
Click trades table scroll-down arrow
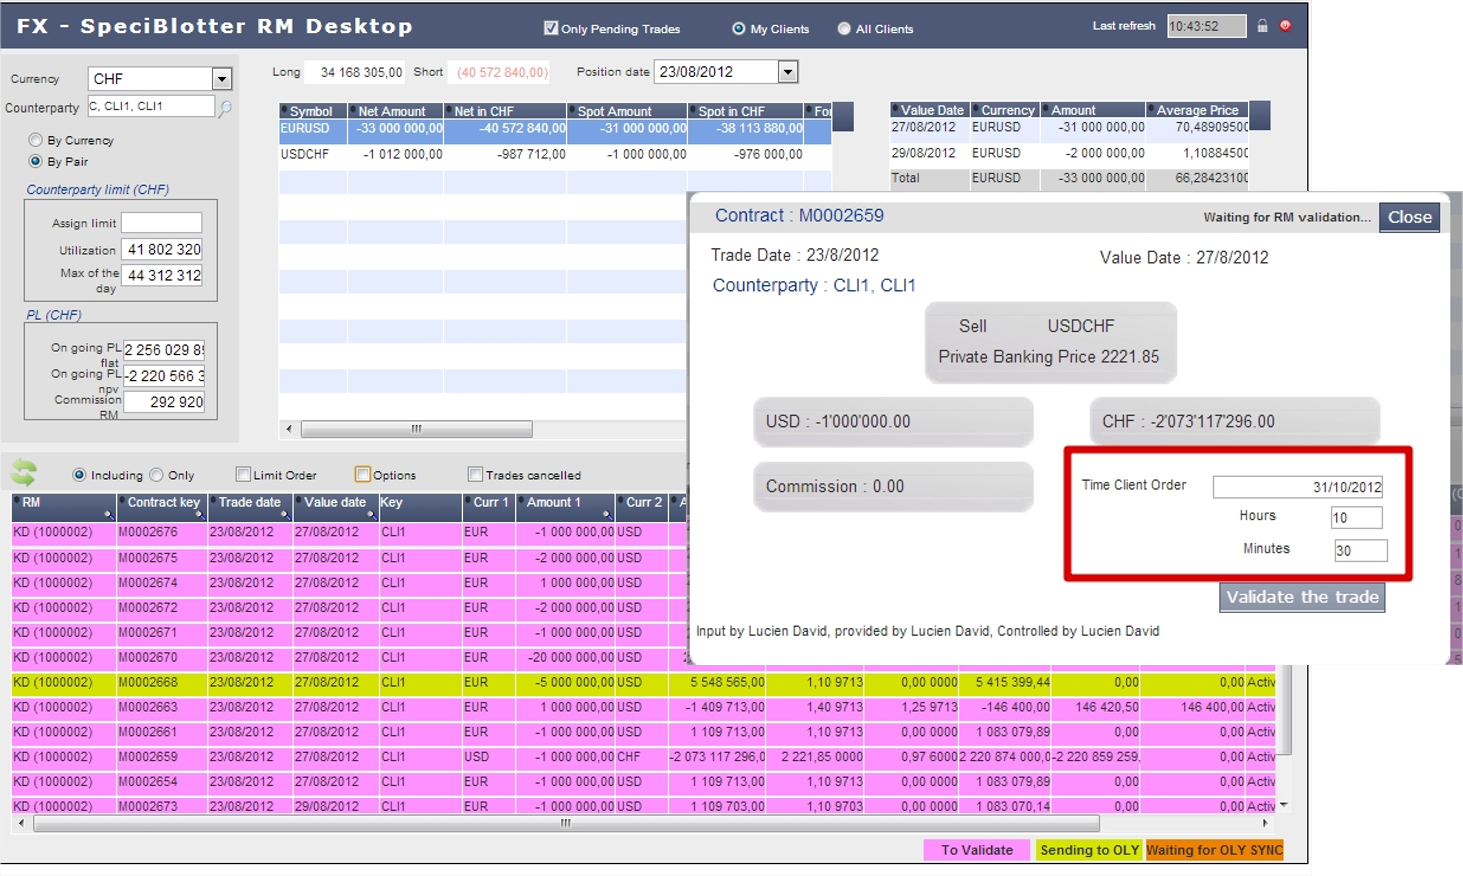pyautogui.click(x=1284, y=805)
